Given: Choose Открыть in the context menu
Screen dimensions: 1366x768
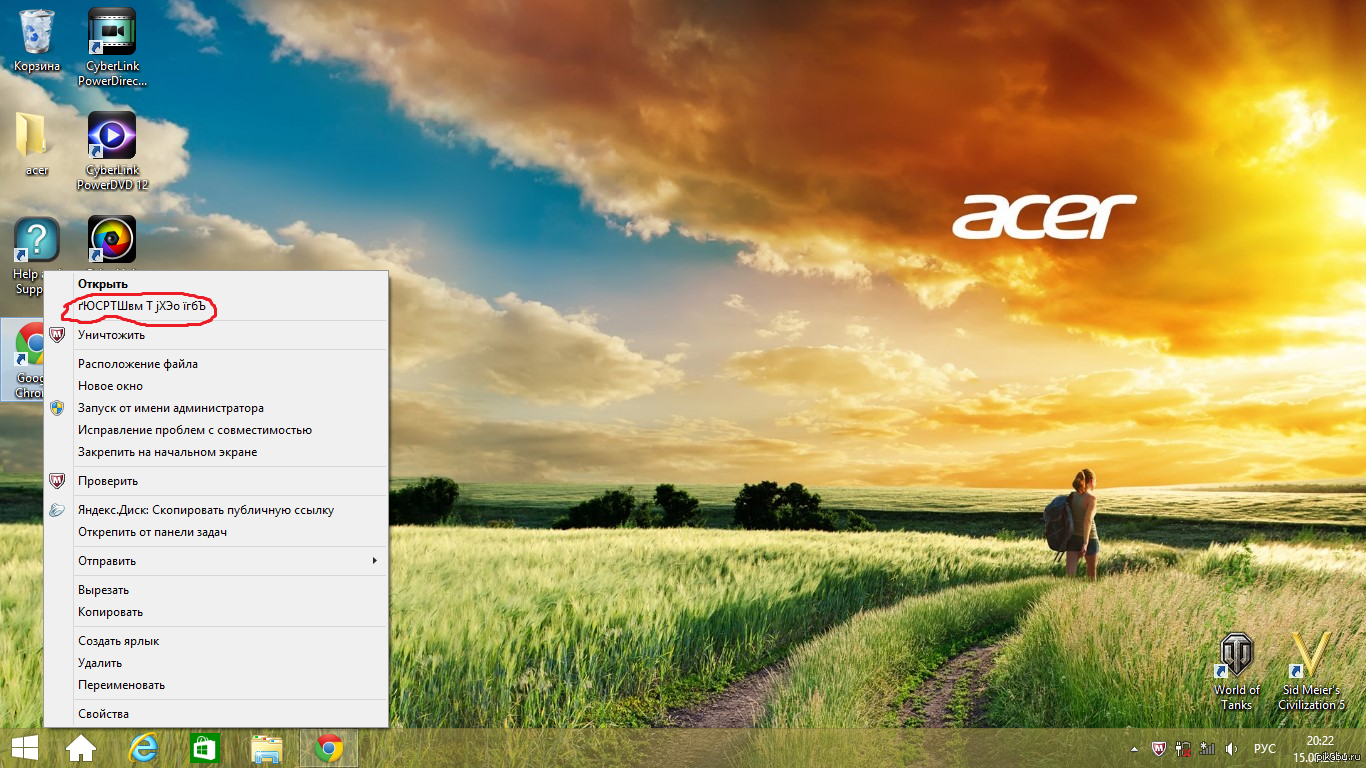Looking at the screenshot, I should point(103,284).
